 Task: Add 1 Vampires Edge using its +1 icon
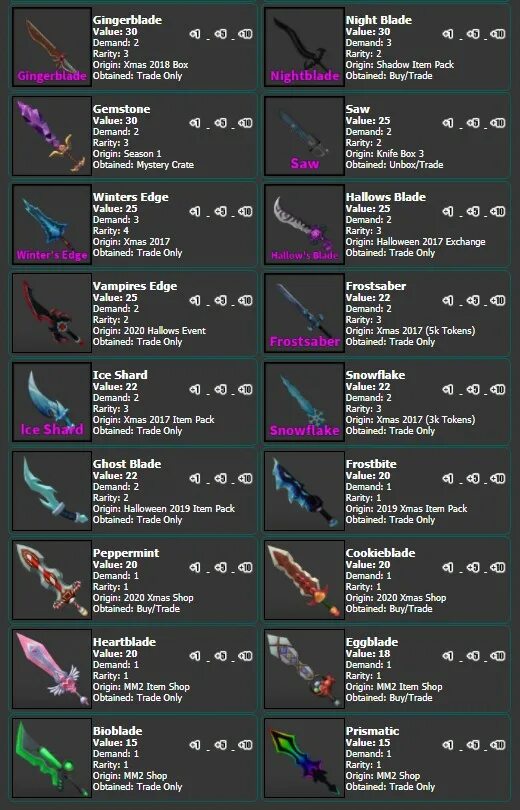(x=195, y=301)
